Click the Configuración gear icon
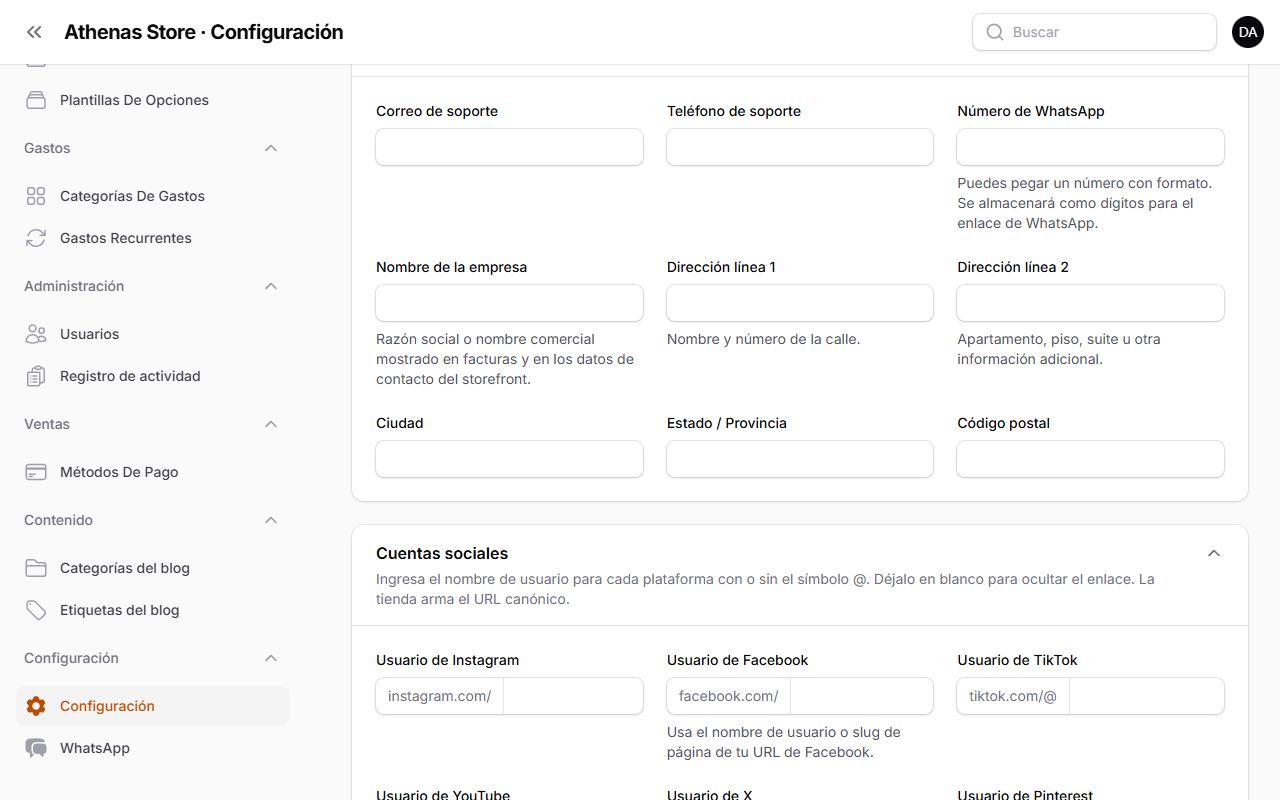 click(36, 706)
